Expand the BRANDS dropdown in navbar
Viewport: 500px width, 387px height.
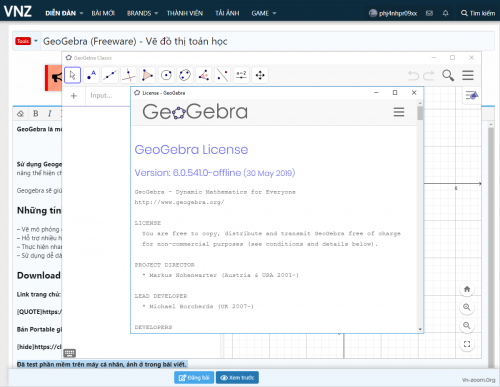142,13
